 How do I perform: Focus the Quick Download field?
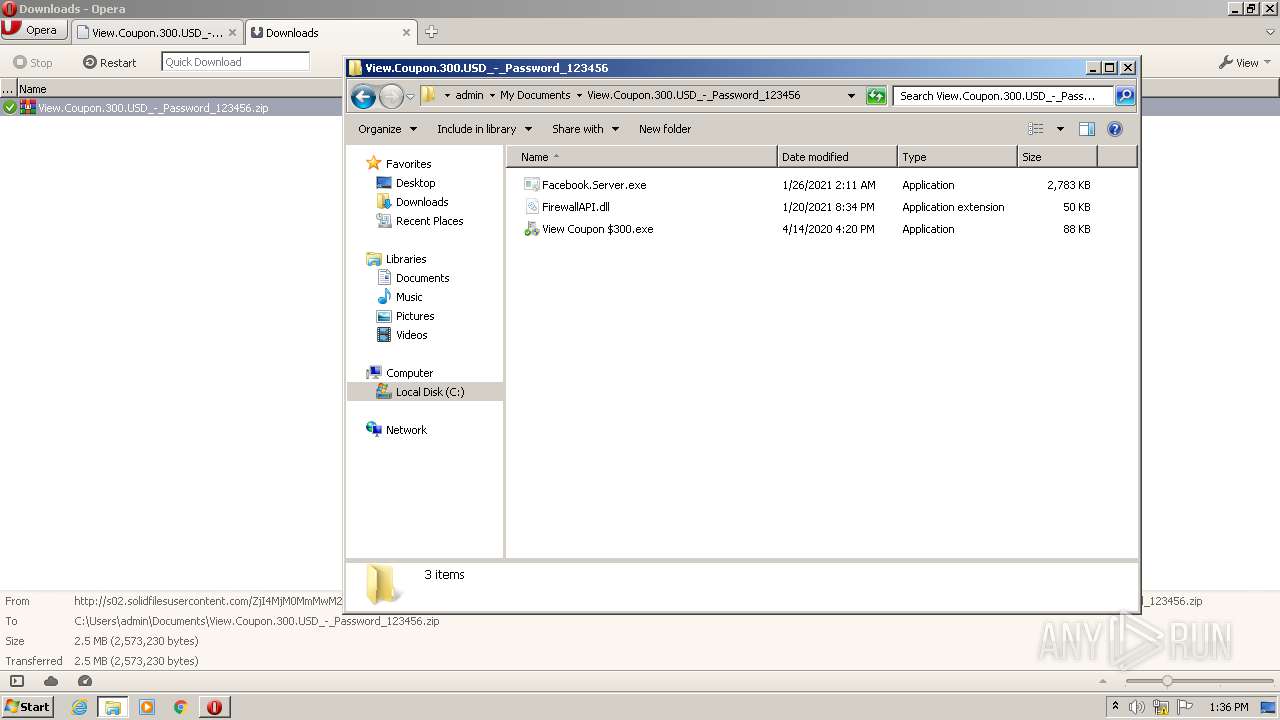point(235,62)
